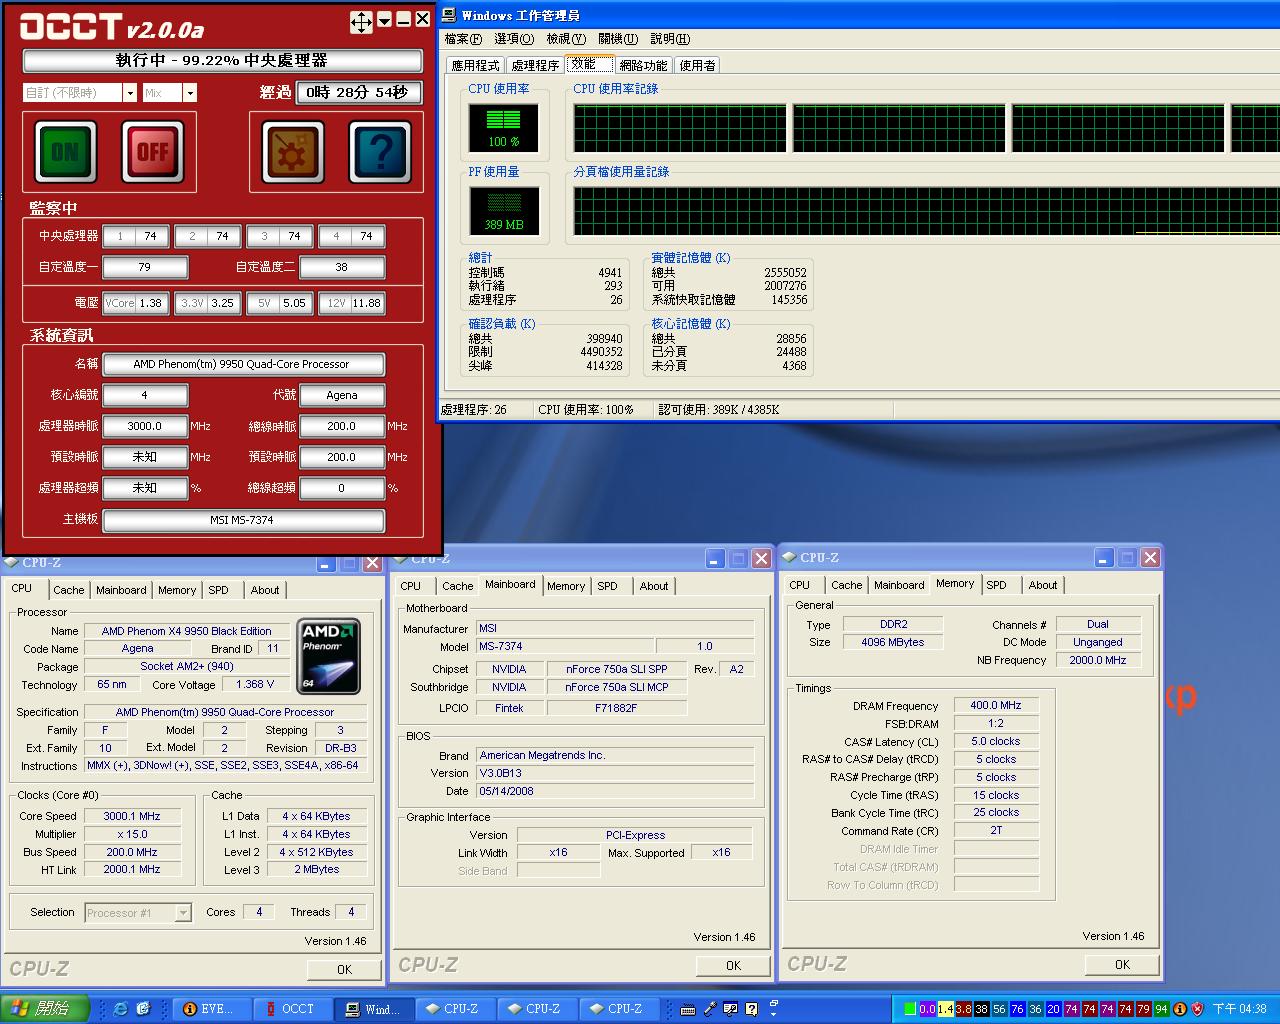Image resolution: width=1280 pixels, height=1024 pixels.
Task: Click the PF 使用量 389 MB meter
Action: pos(504,211)
